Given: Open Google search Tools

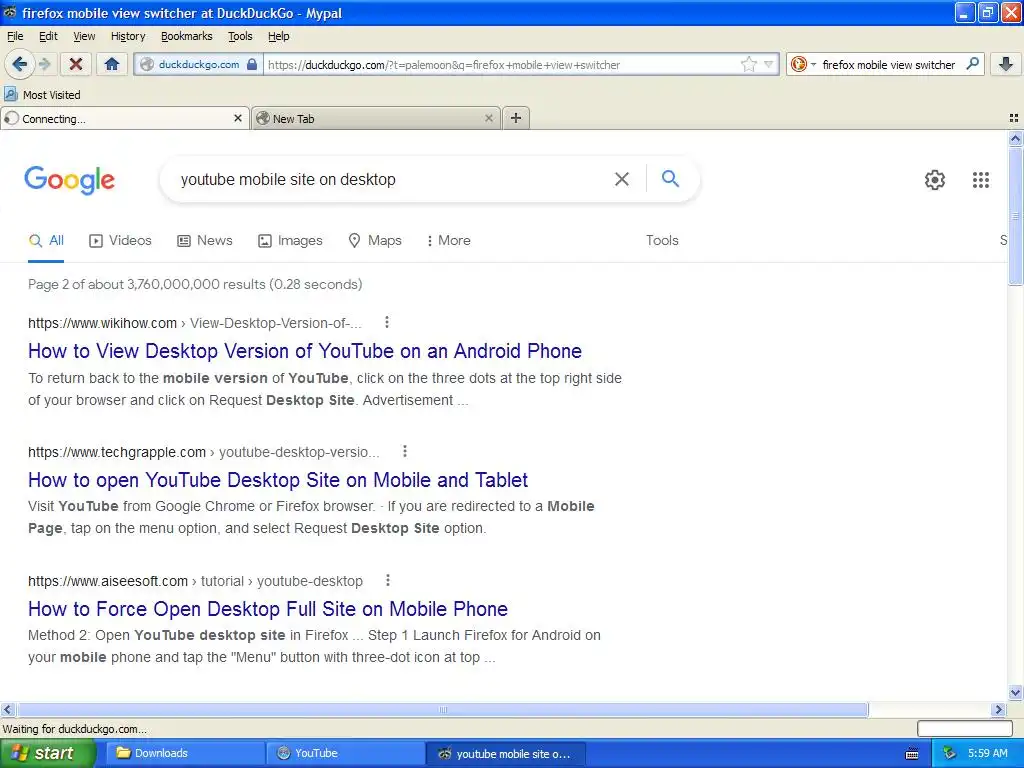Looking at the screenshot, I should (662, 240).
